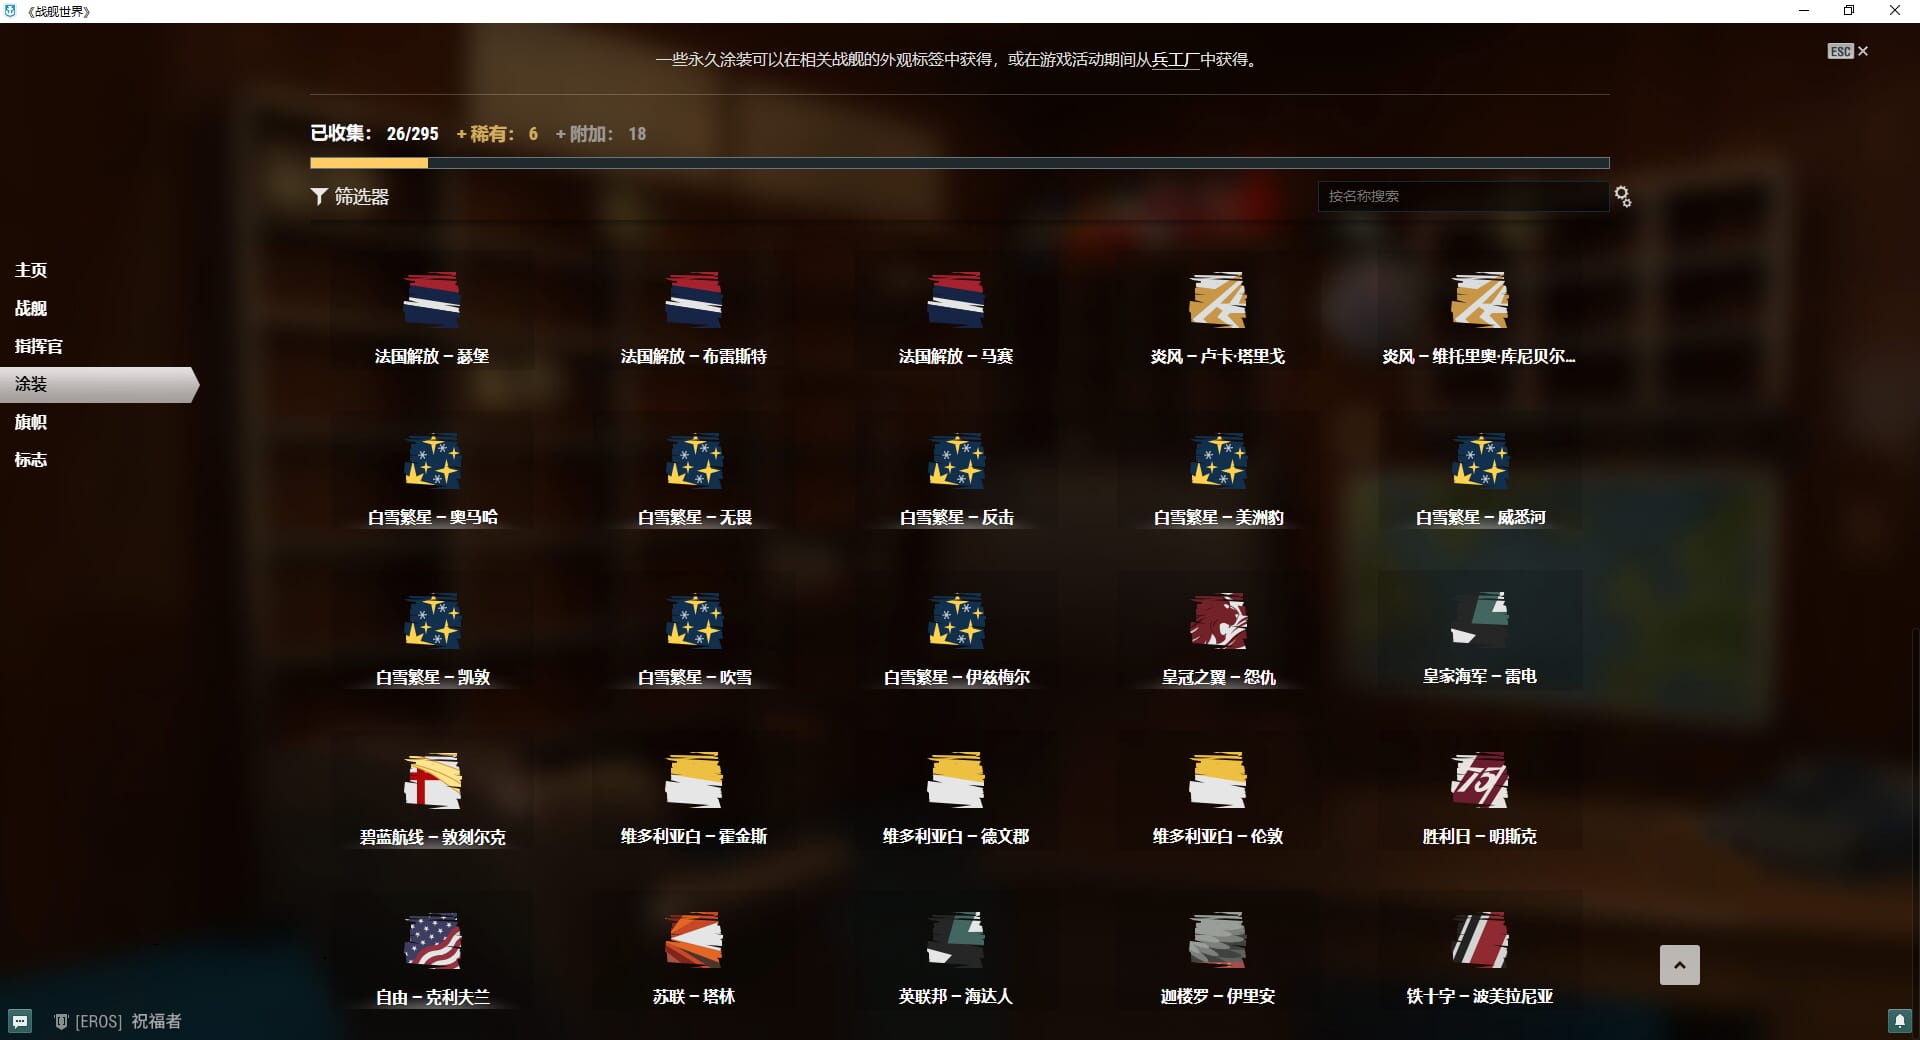
Task: Select the 皇冠之翼 – 怨仇 camouflage icon
Action: click(1217, 621)
